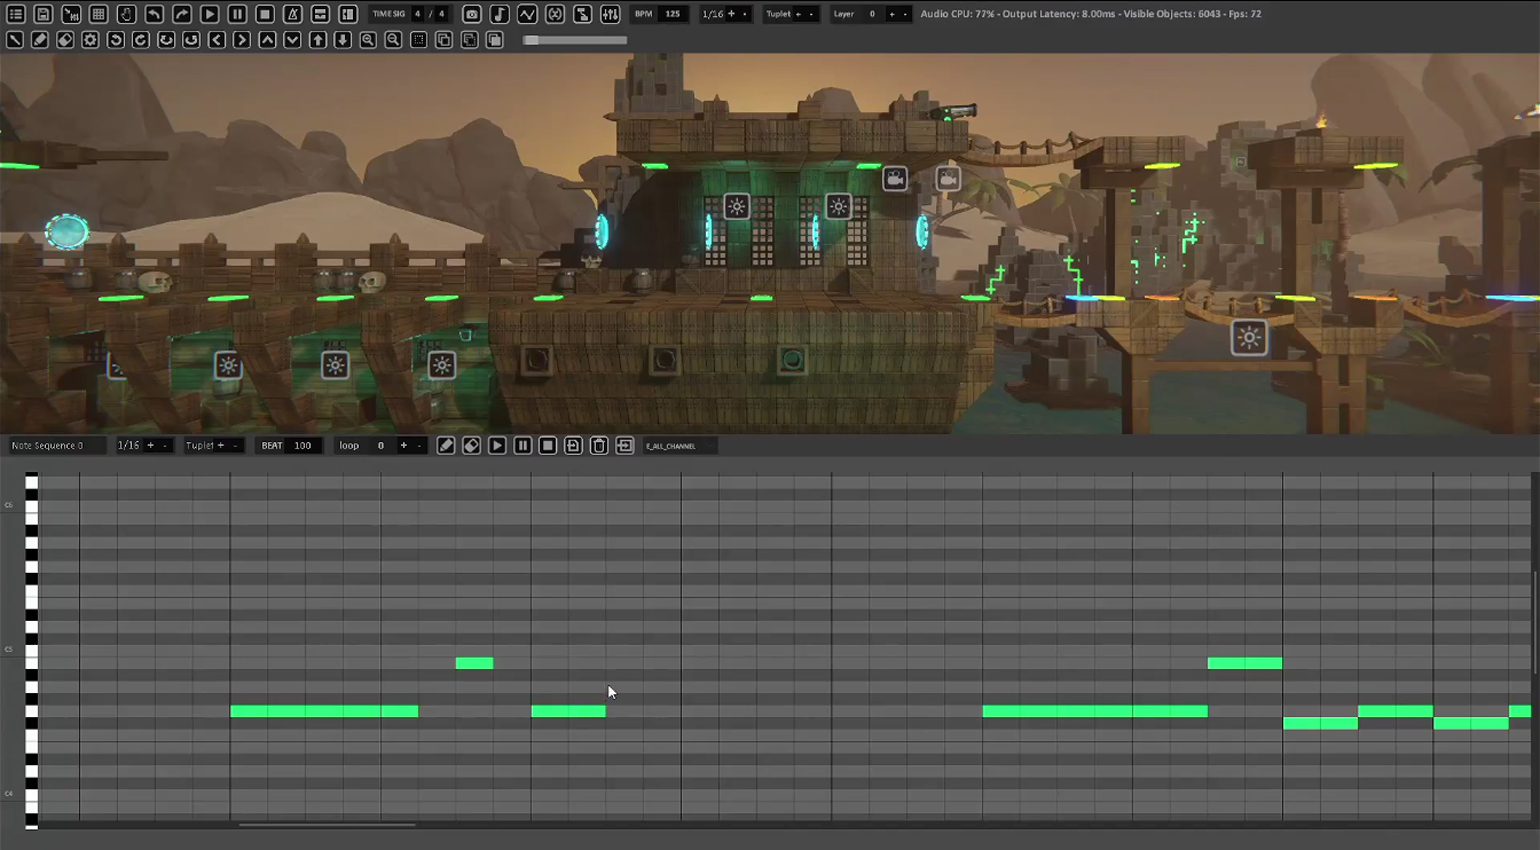Screen dimensions: 1540x850
Task: Open the settings gear in the second toolbar row
Action: (90, 40)
